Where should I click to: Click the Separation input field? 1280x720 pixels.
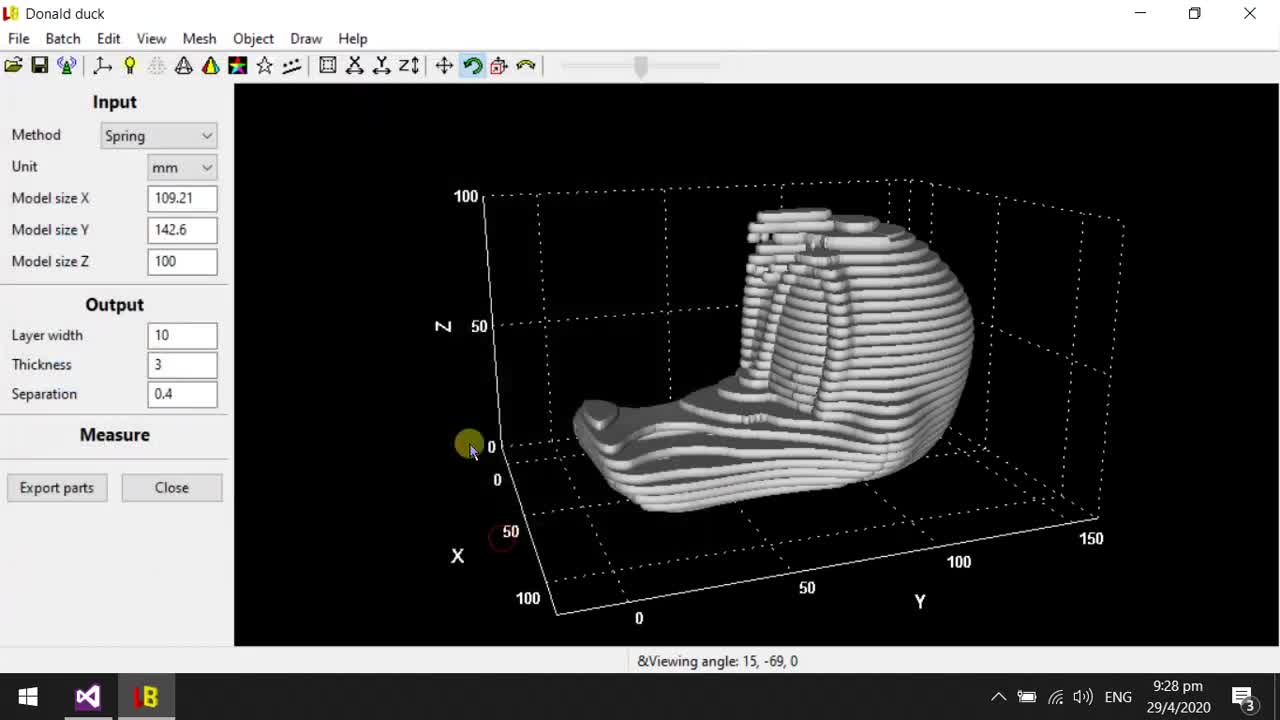click(182, 394)
